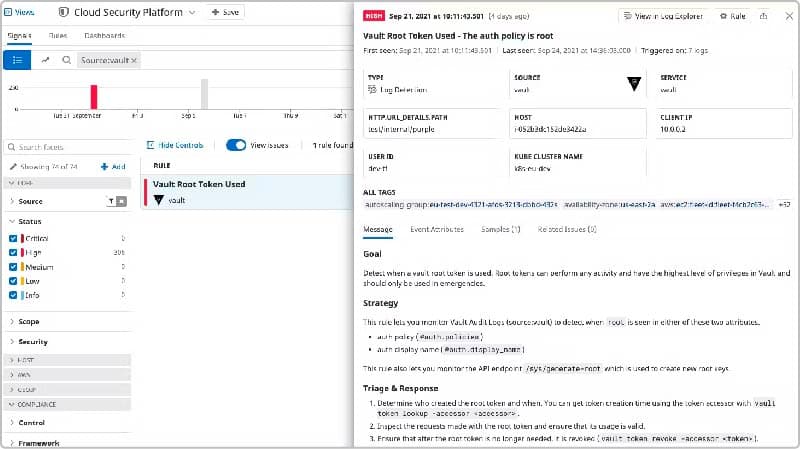
Task: Switch to the timeseries graph view icon
Action: [45, 60]
